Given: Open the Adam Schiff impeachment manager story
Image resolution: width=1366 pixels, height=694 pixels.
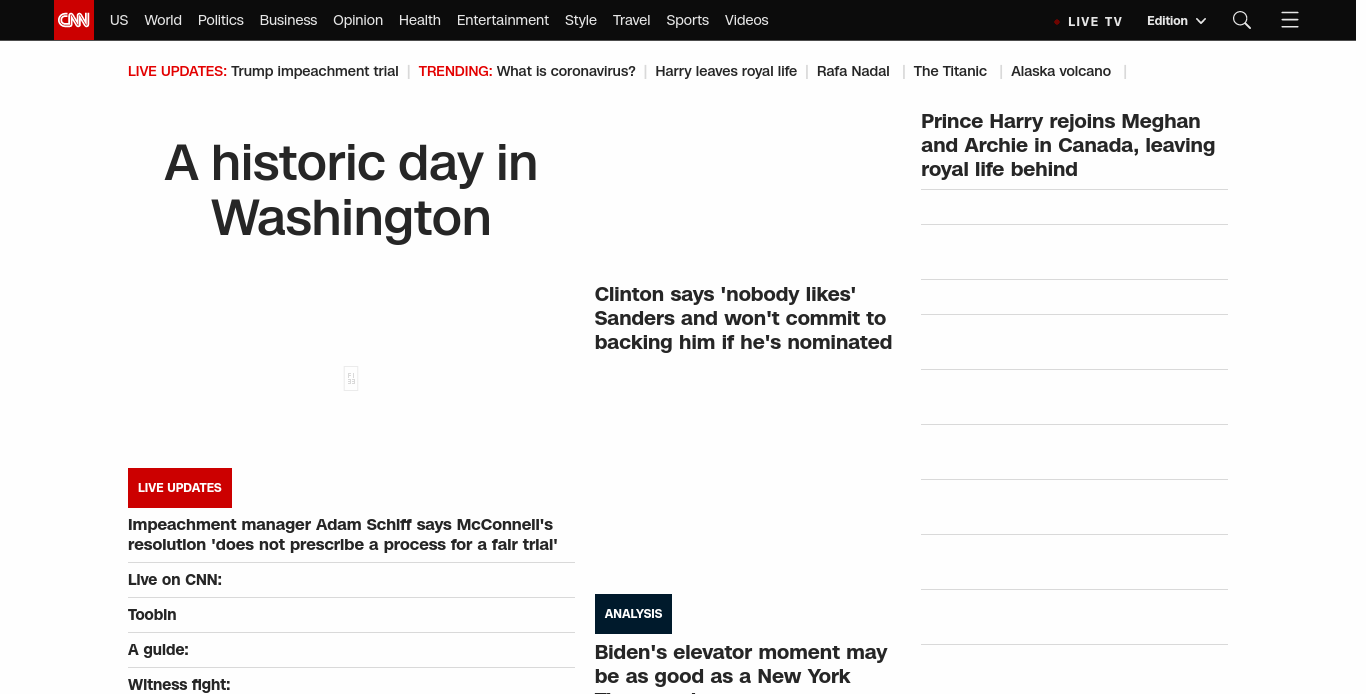Looking at the screenshot, I should [340, 534].
